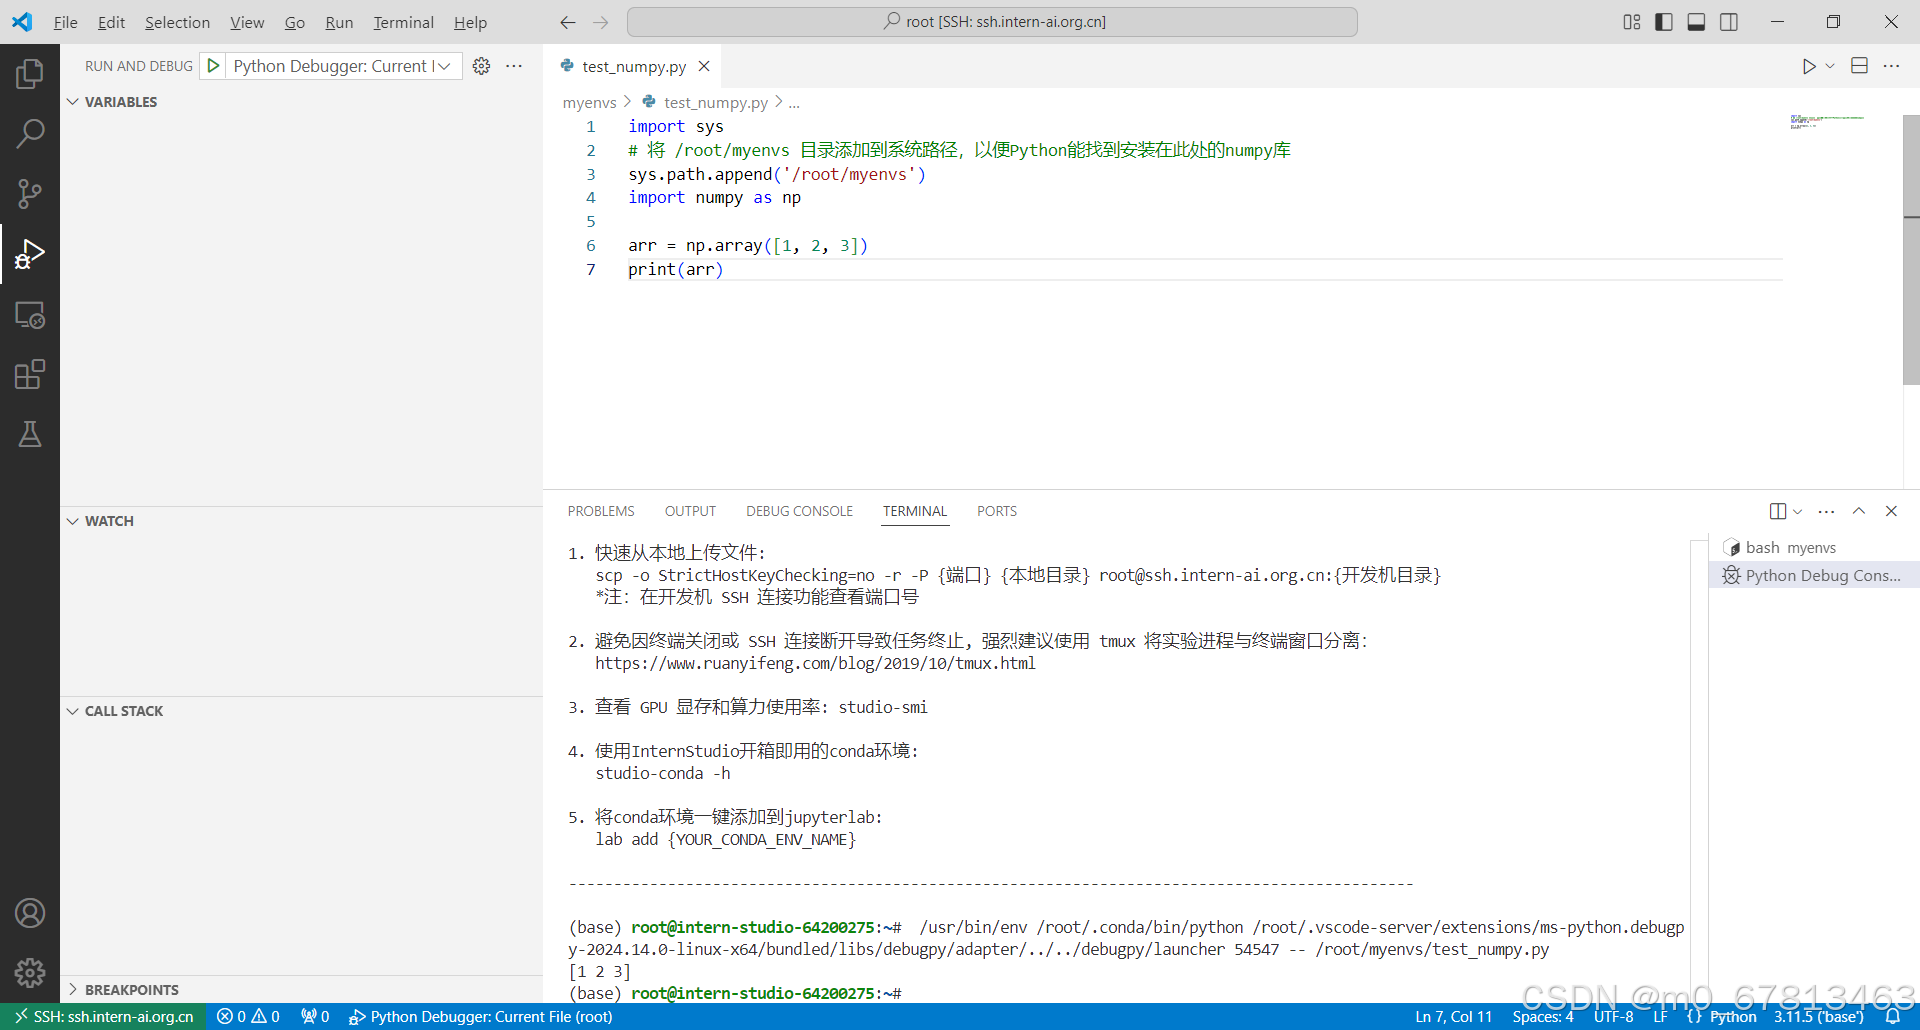Toggle the bottom panel layout control

click(x=1696, y=21)
